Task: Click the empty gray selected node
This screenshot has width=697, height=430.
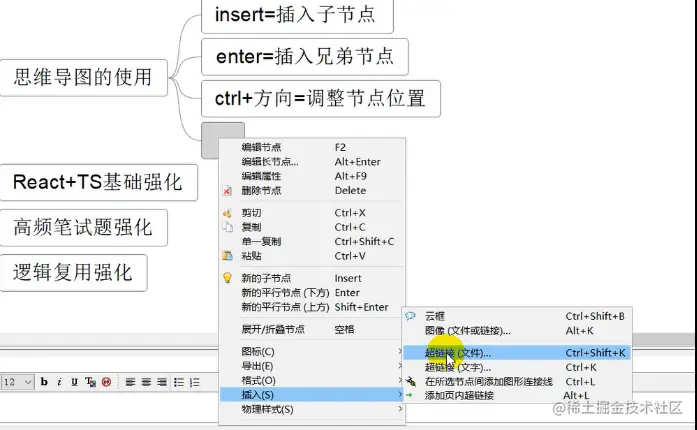Action: click(223, 130)
